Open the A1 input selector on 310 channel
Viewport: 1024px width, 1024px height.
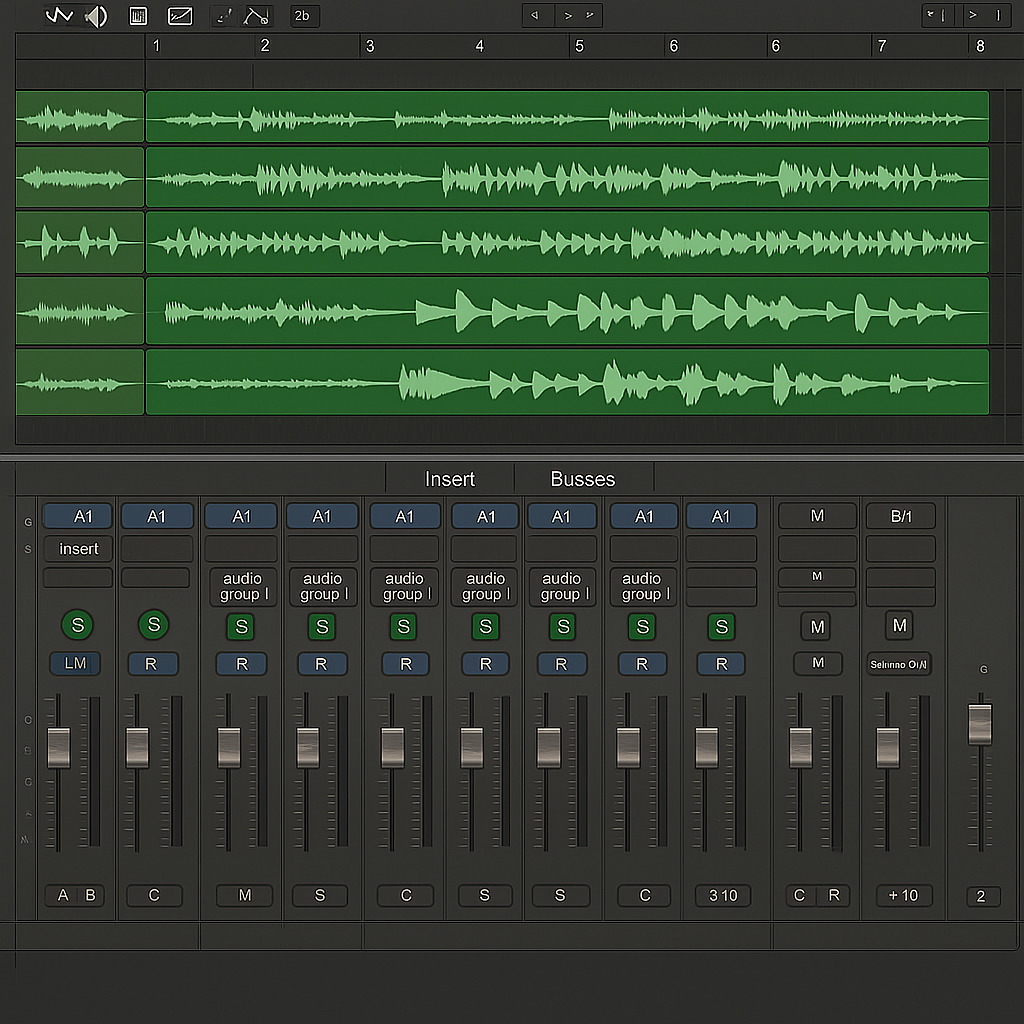pos(721,516)
